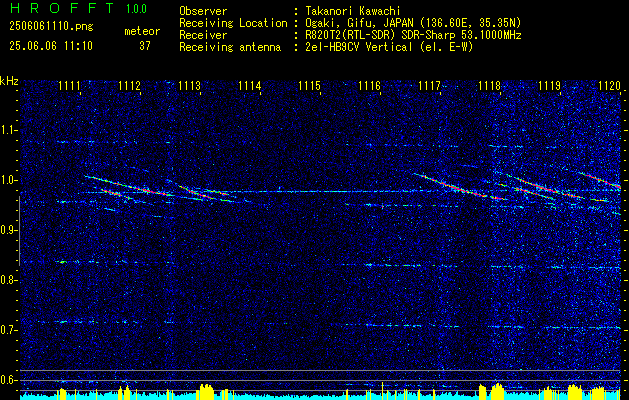Click the Receiving antenna label

230,47
